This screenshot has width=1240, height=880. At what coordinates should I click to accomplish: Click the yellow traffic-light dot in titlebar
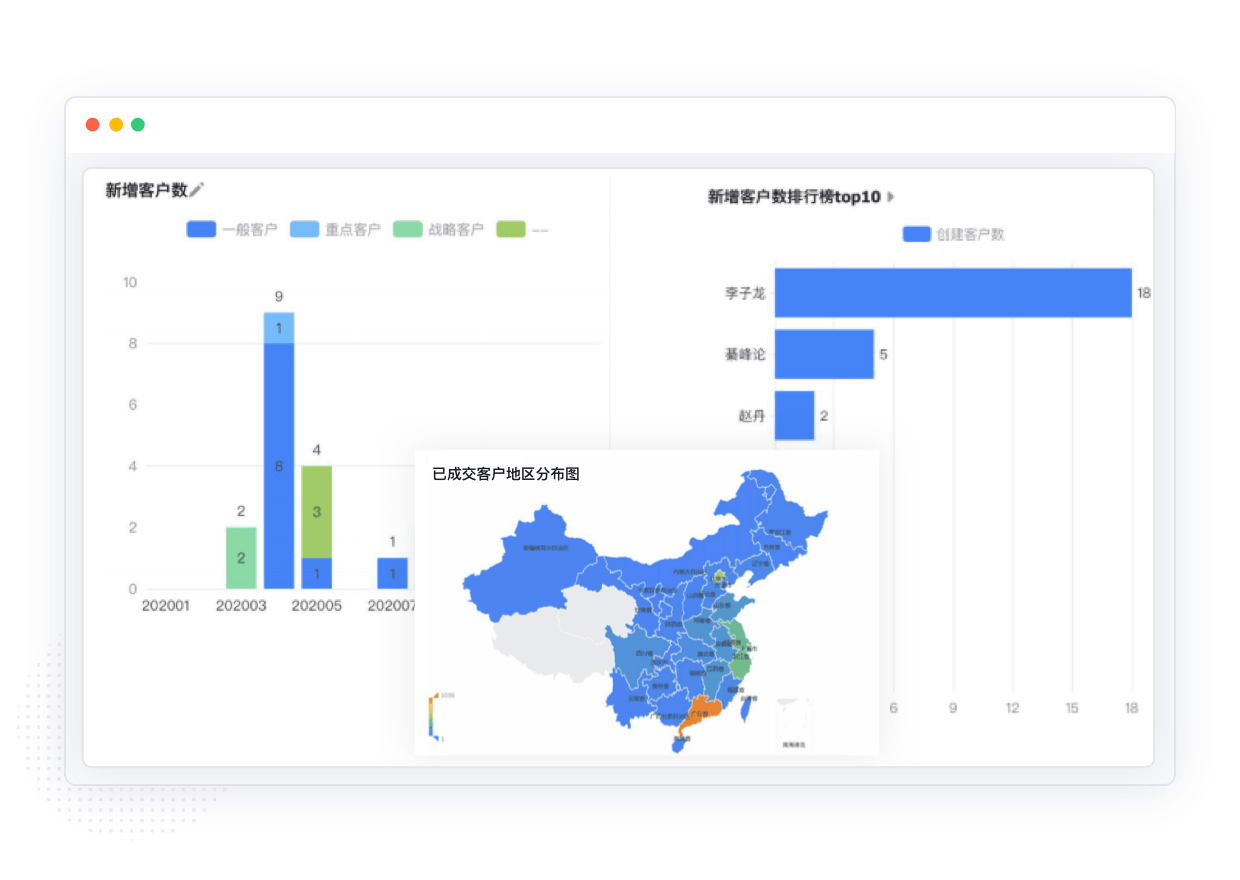(115, 124)
